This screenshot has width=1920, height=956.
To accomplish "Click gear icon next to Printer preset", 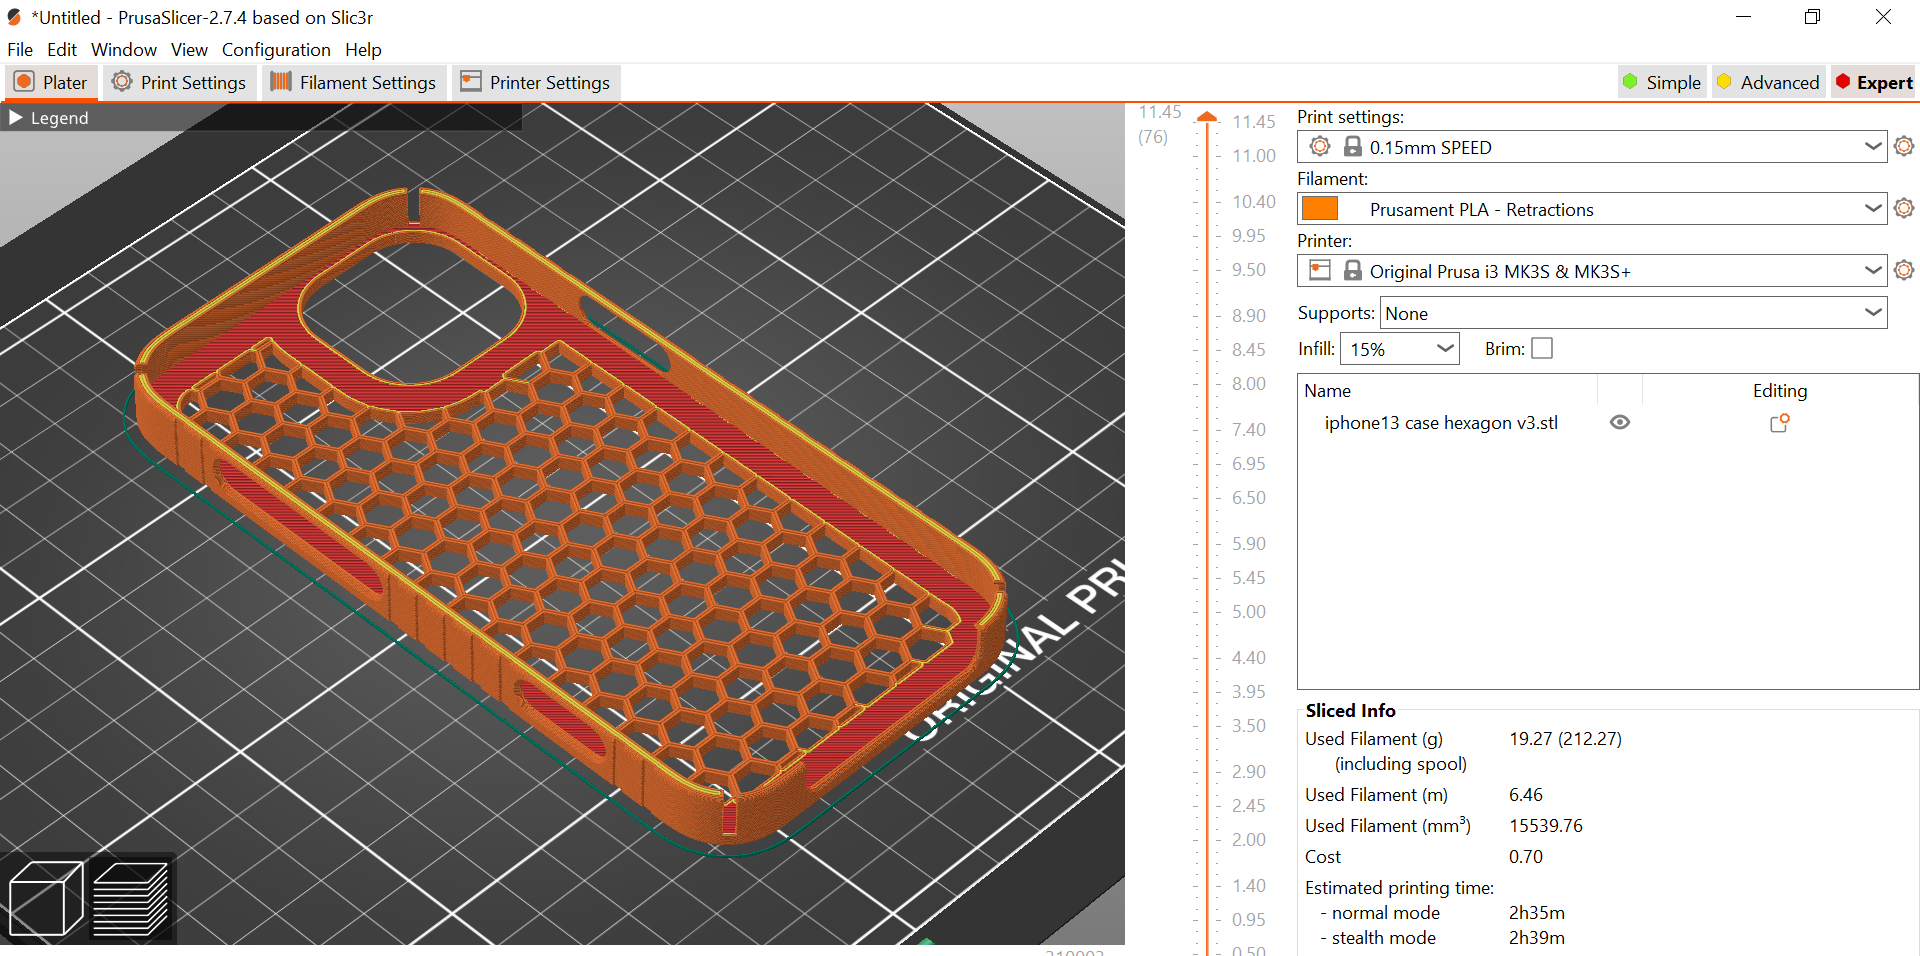I will pyautogui.click(x=1904, y=270).
